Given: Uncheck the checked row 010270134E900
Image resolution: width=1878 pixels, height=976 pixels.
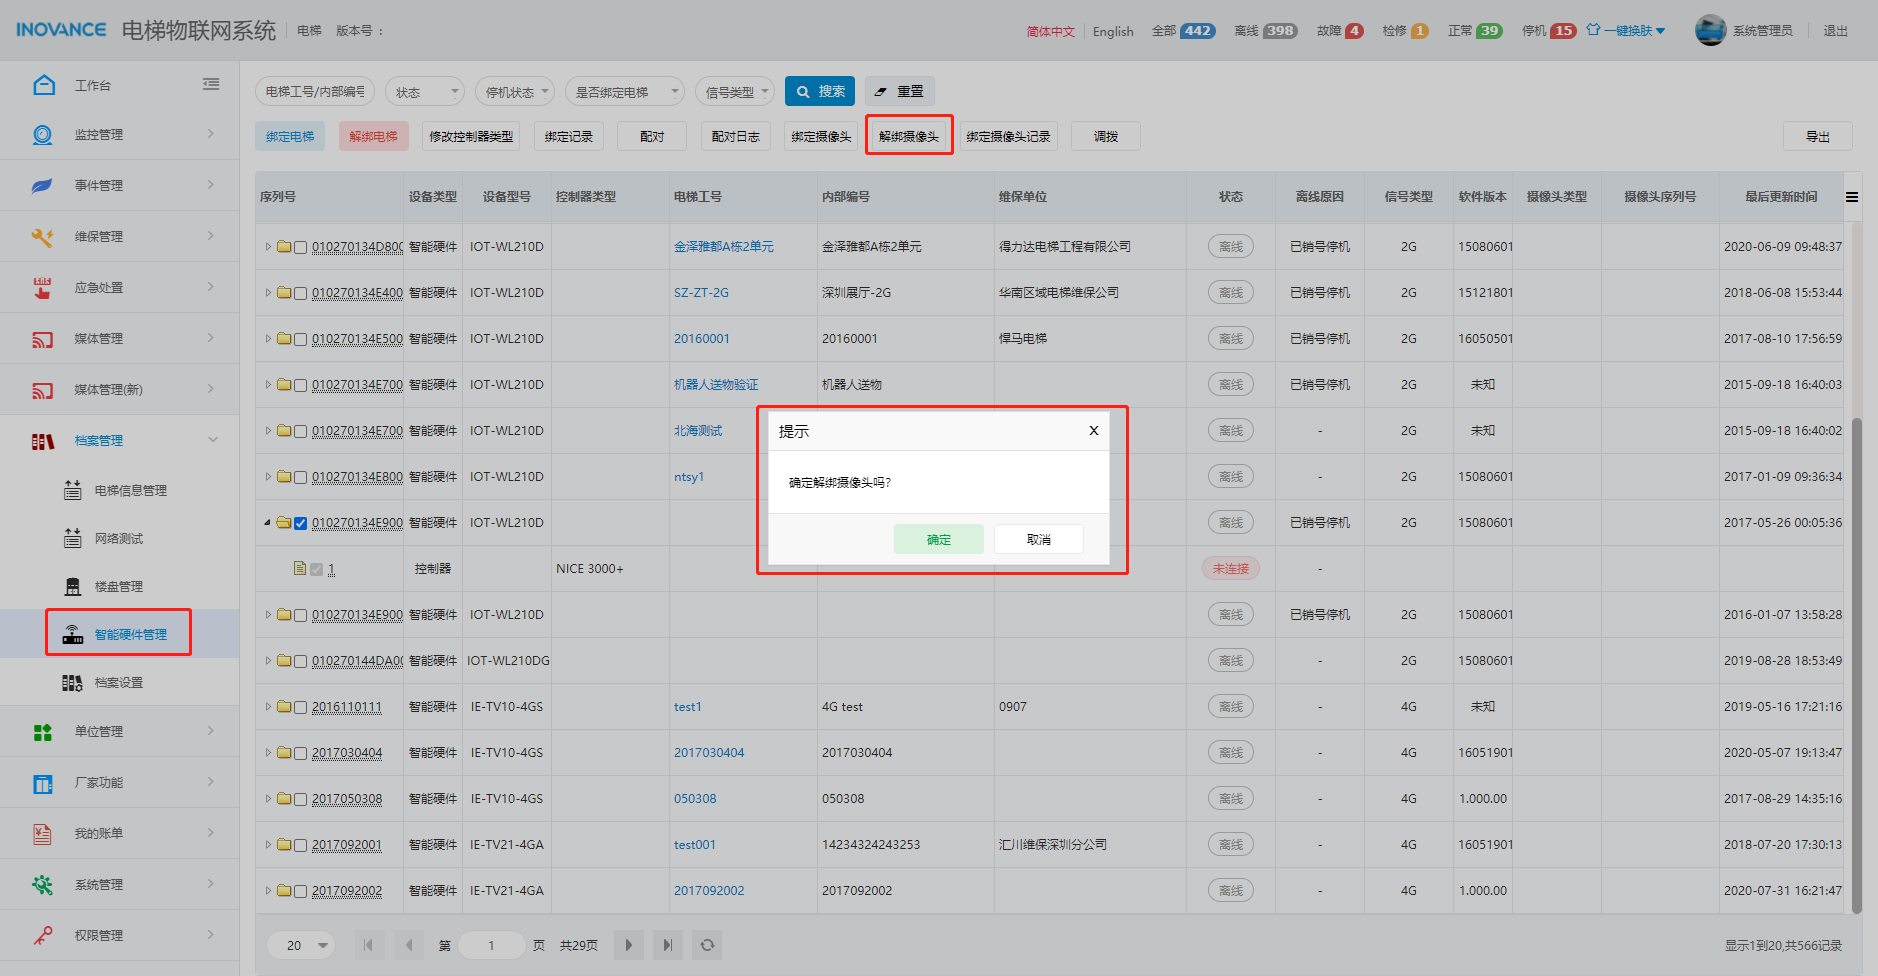Looking at the screenshot, I should coord(300,523).
